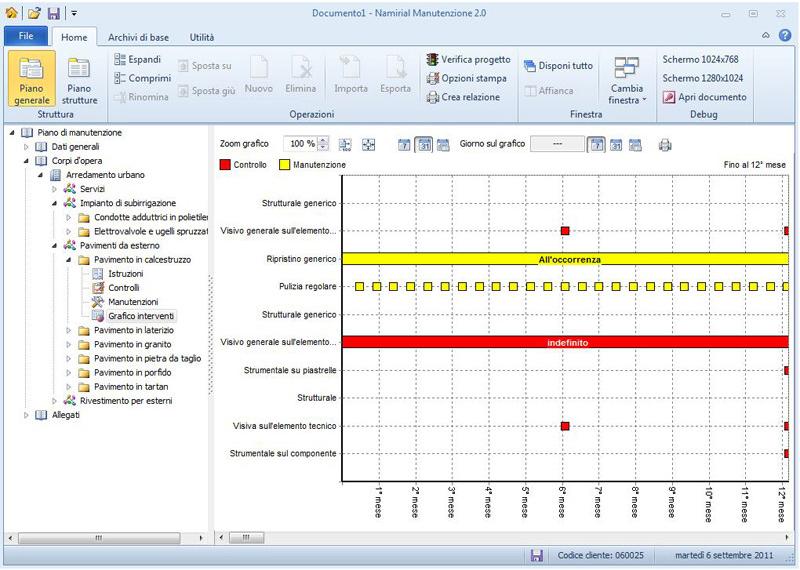Open the Cambia finestra dropdown
The image size is (800, 570).
click(627, 80)
